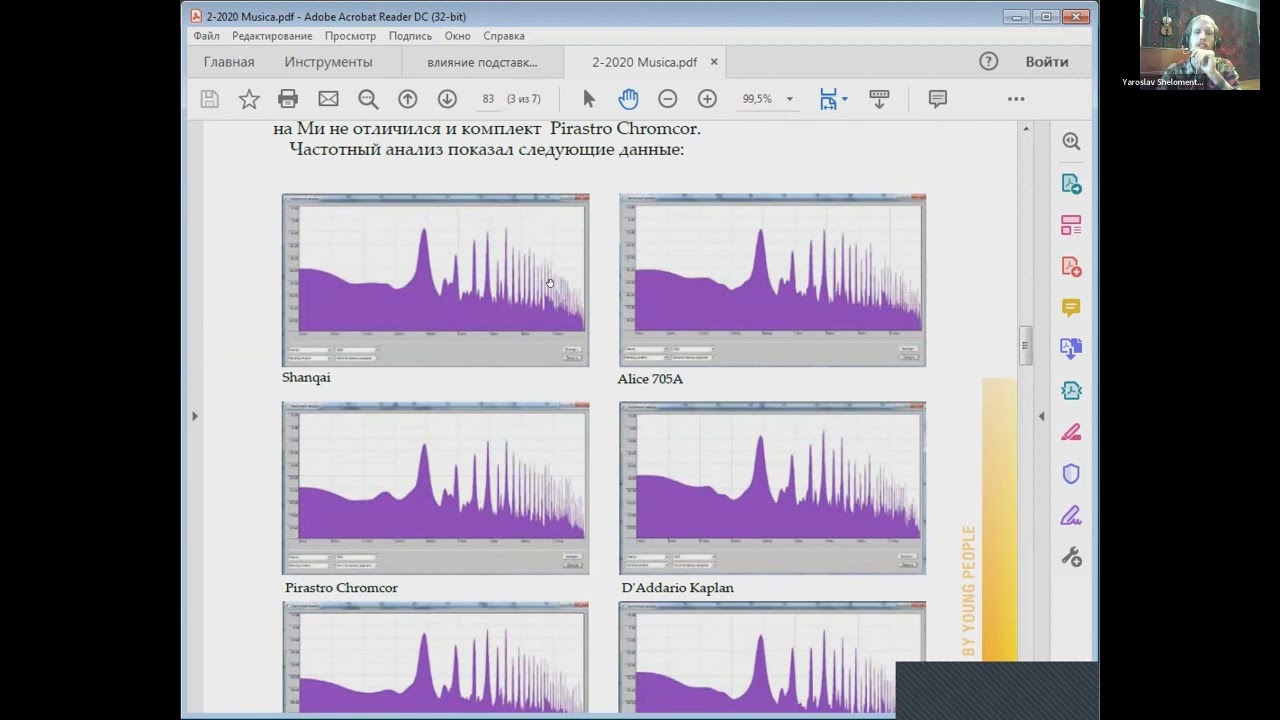Screen dimensions: 1280x720
Task: Open the find text magnifier icon
Action: click(368, 99)
